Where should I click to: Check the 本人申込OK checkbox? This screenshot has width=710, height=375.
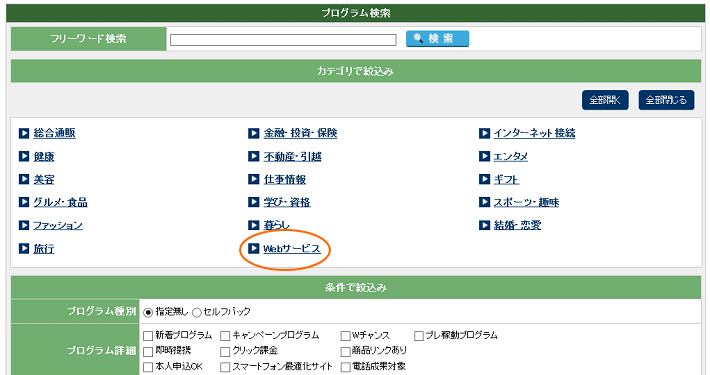[x=148, y=367]
